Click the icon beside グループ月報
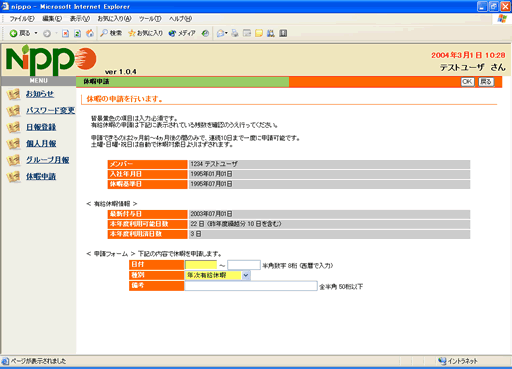The image size is (512, 369). point(14,160)
